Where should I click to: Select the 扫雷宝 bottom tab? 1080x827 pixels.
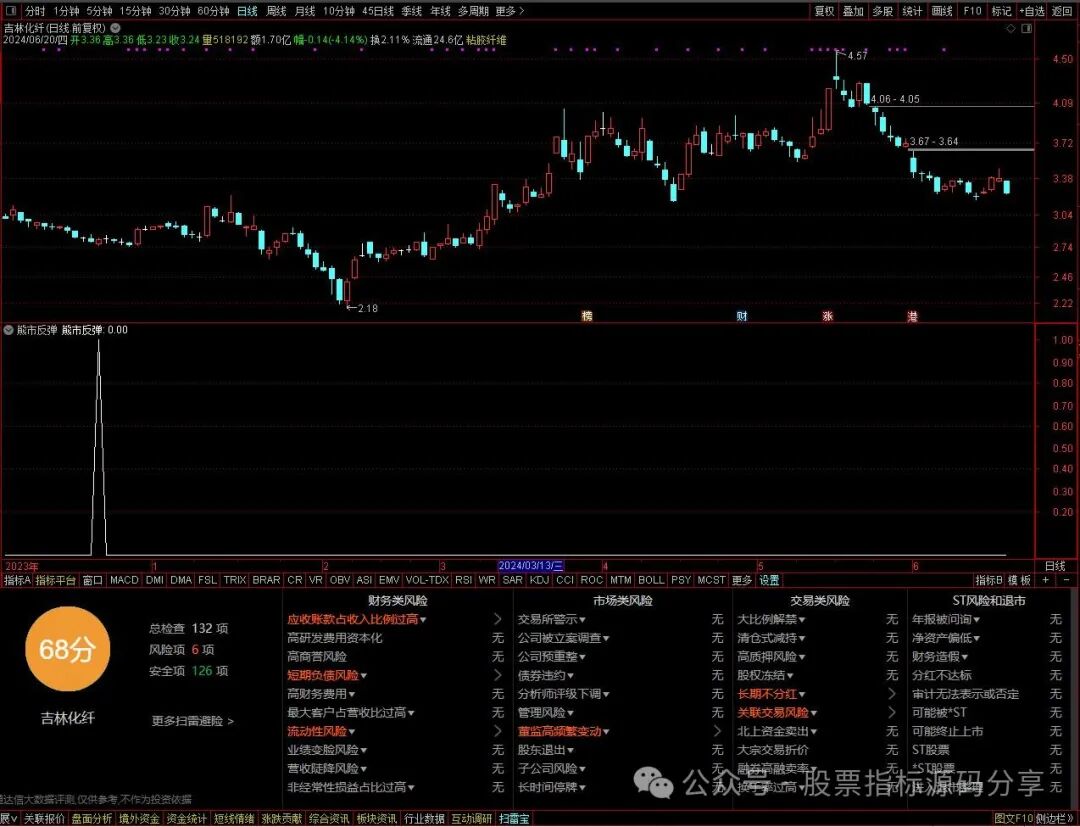pyautogui.click(x=515, y=819)
